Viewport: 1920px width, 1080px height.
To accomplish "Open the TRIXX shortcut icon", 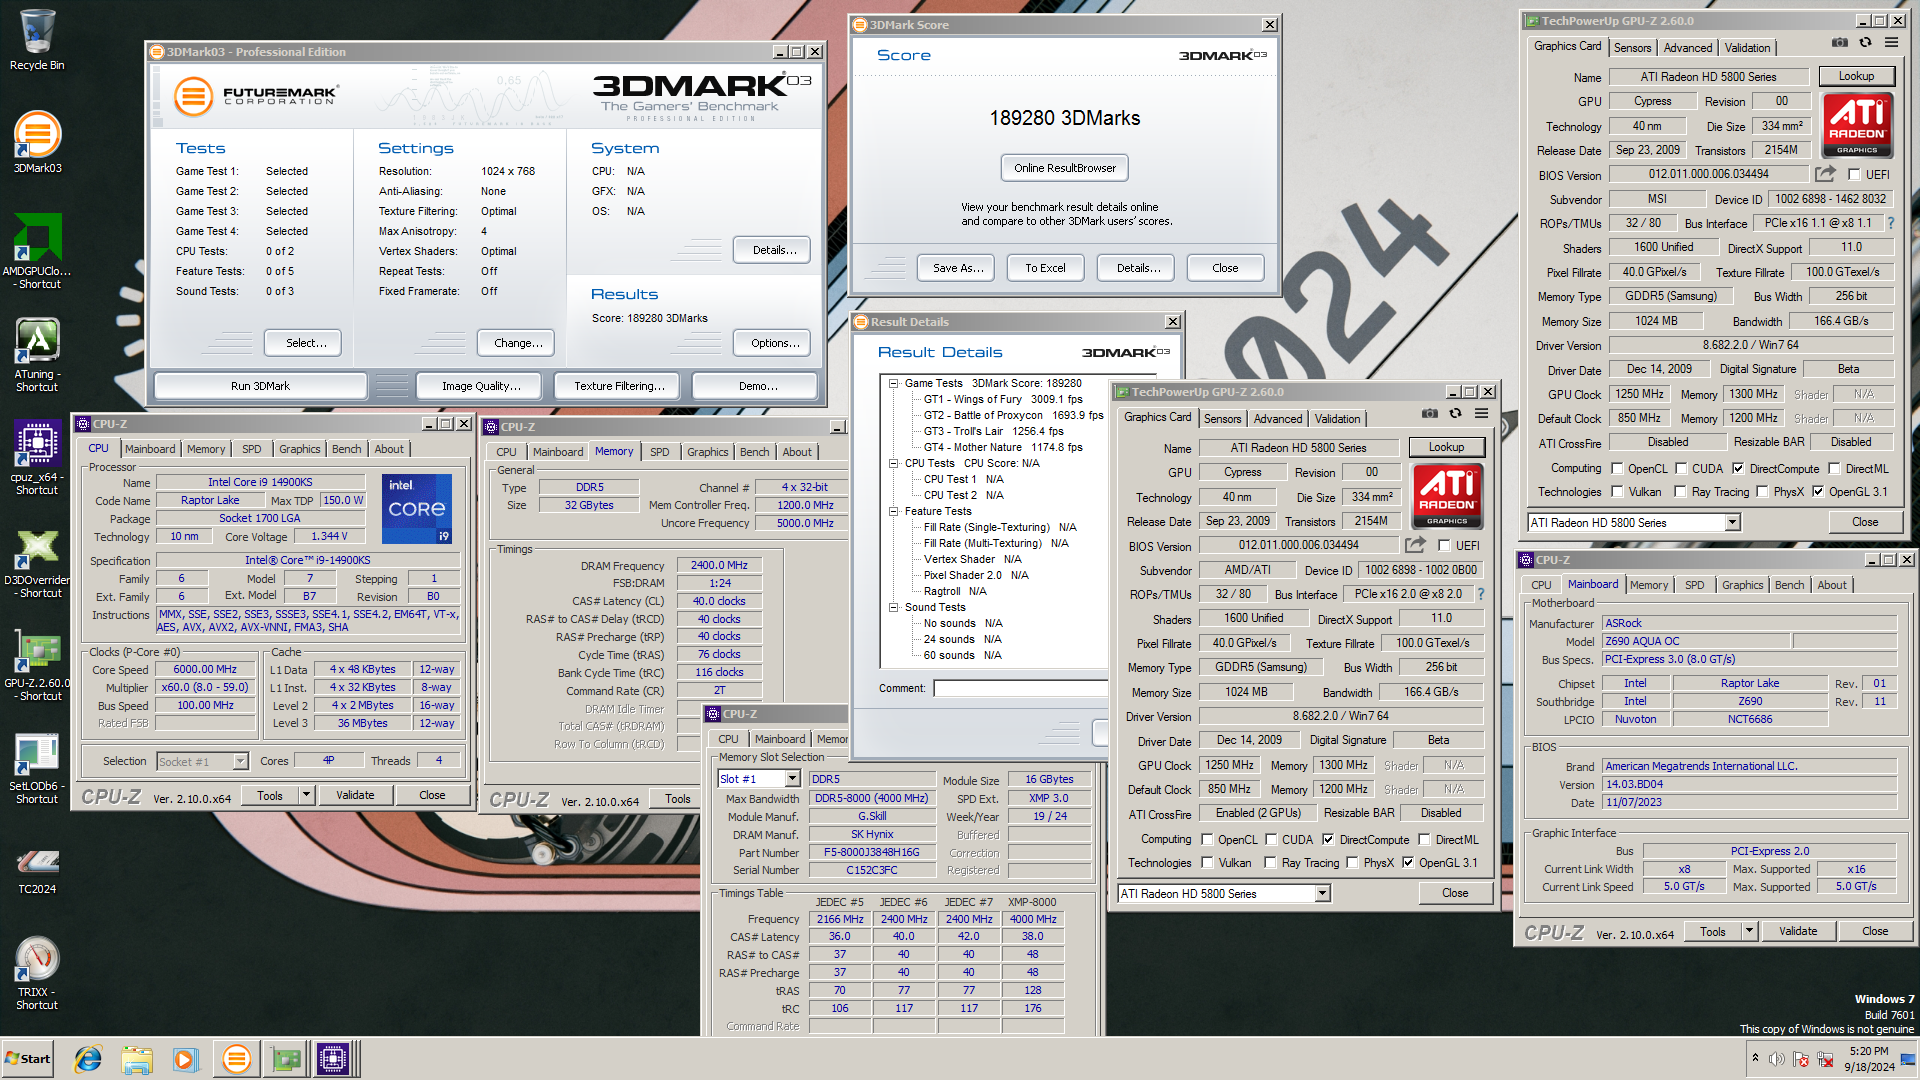I will click(37, 972).
